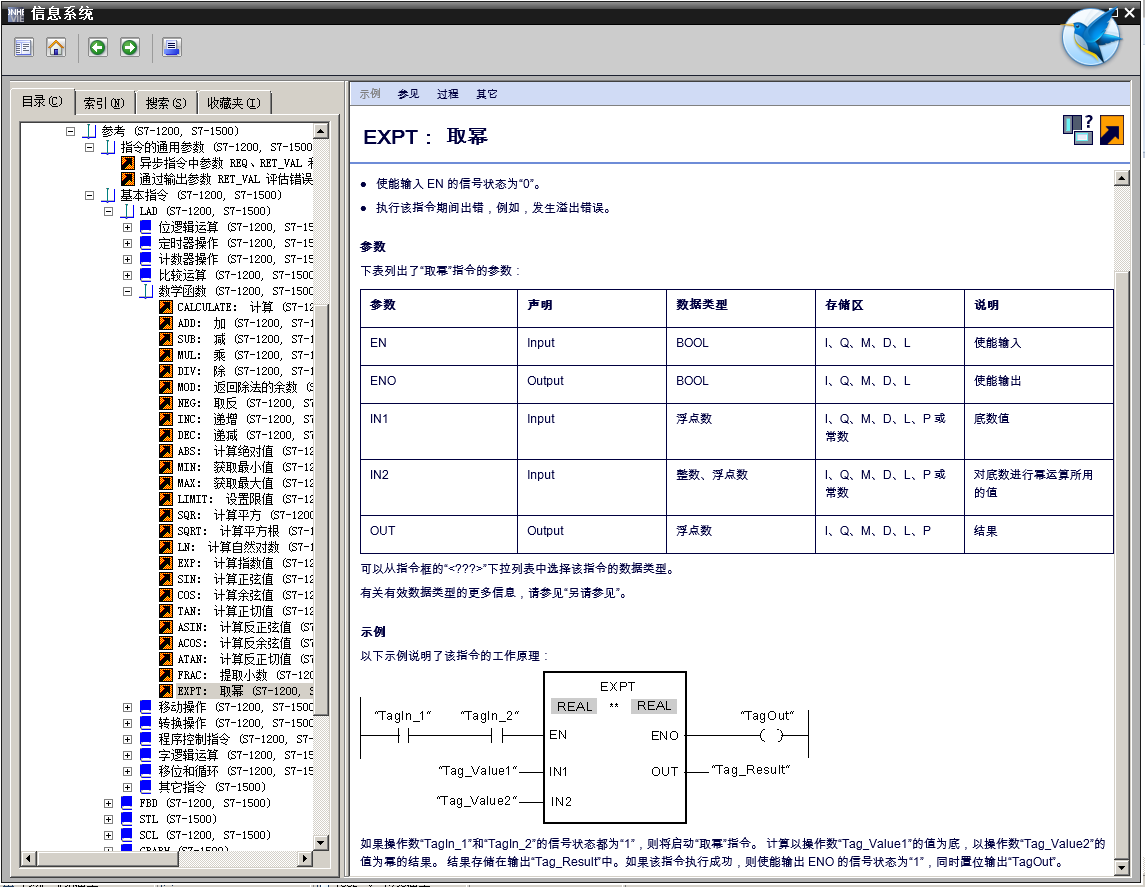Go to the help home page
This screenshot has width=1145, height=887.
(x=55, y=48)
